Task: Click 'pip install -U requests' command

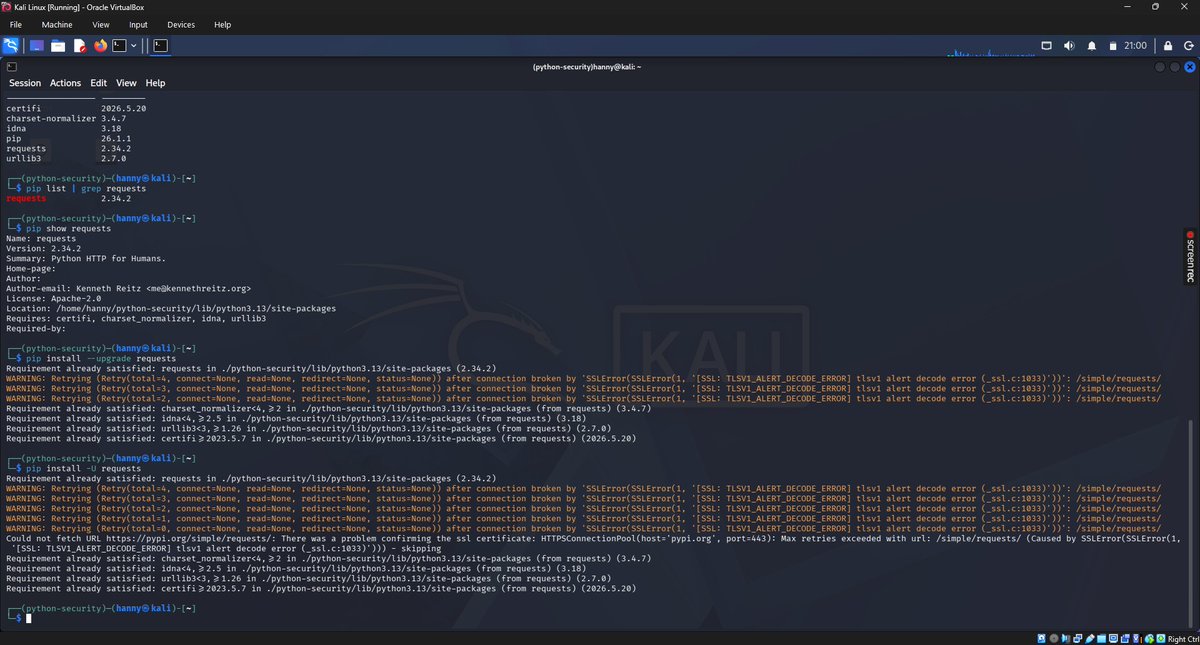Action: (82, 468)
